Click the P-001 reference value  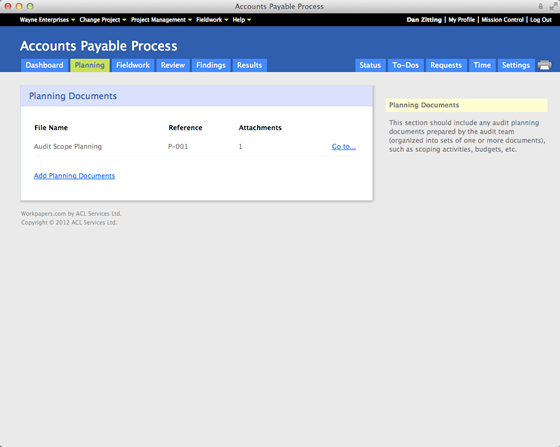pos(178,146)
